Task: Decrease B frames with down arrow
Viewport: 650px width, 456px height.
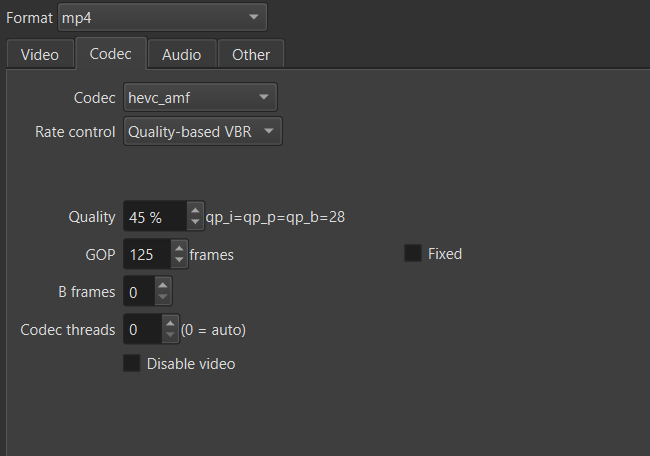Action: click(x=163, y=298)
